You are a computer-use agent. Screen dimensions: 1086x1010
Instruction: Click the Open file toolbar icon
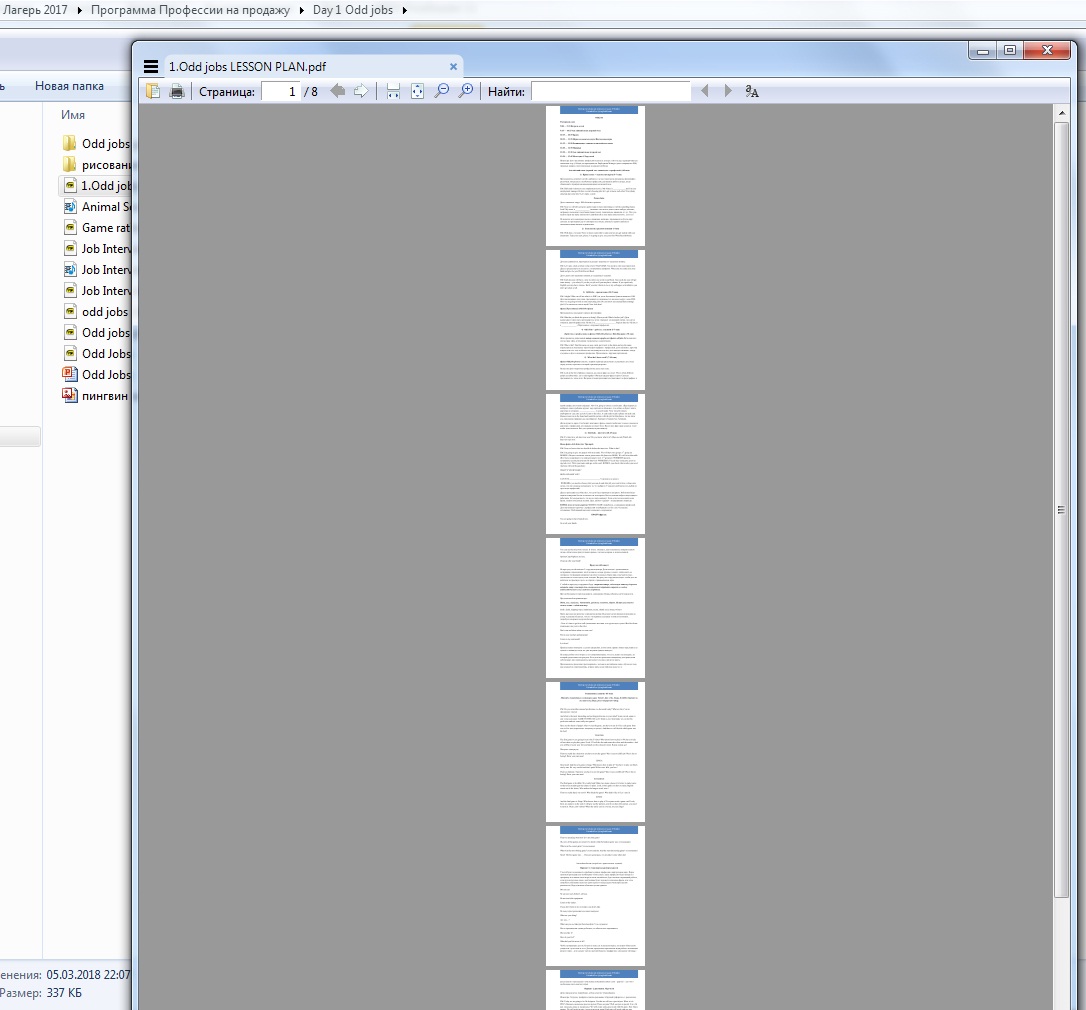pyautogui.click(x=153, y=91)
